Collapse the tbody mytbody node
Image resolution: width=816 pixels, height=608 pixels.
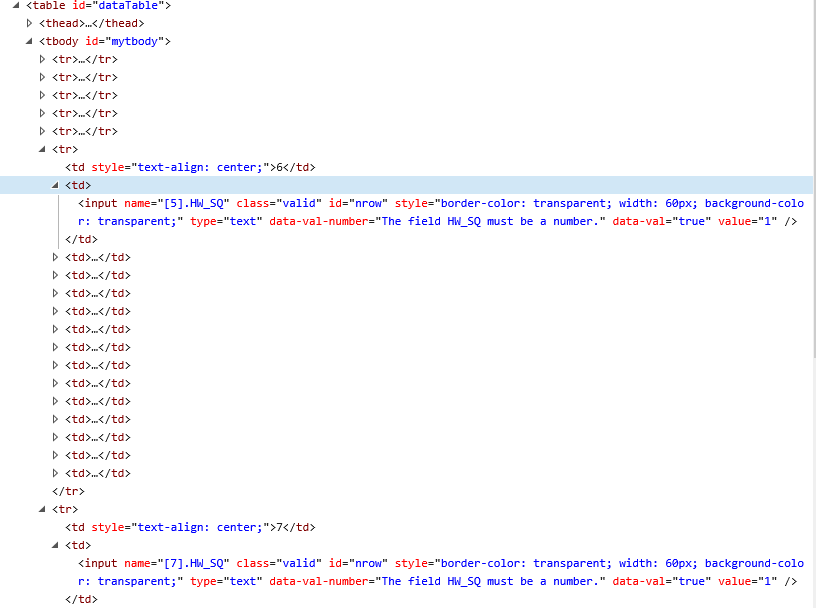pos(29,41)
